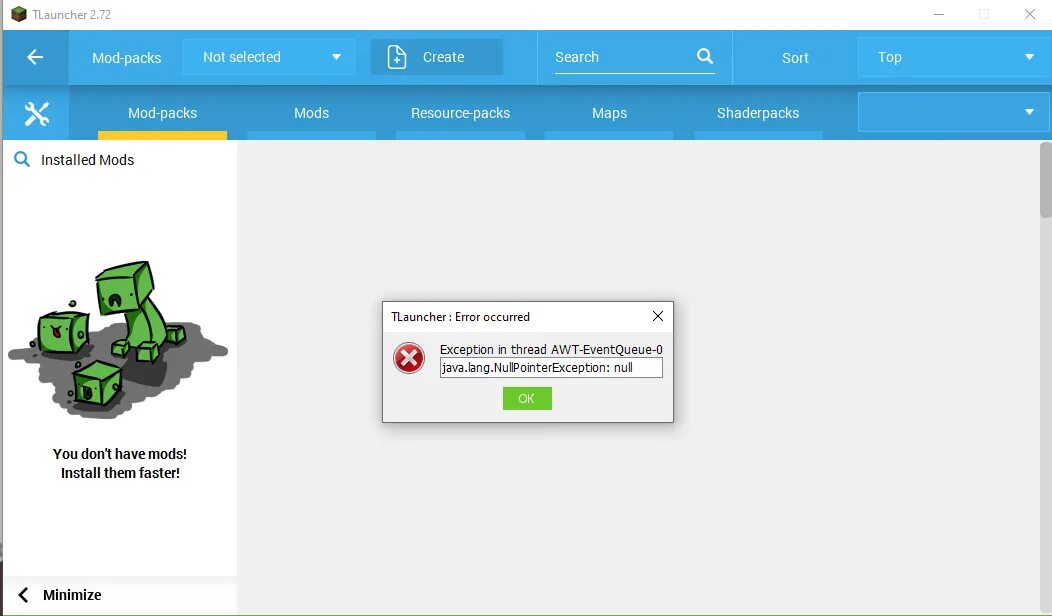
Task: Click the magnifier icon in the Search box
Action: pyautogui.click(x=704, y=56)
